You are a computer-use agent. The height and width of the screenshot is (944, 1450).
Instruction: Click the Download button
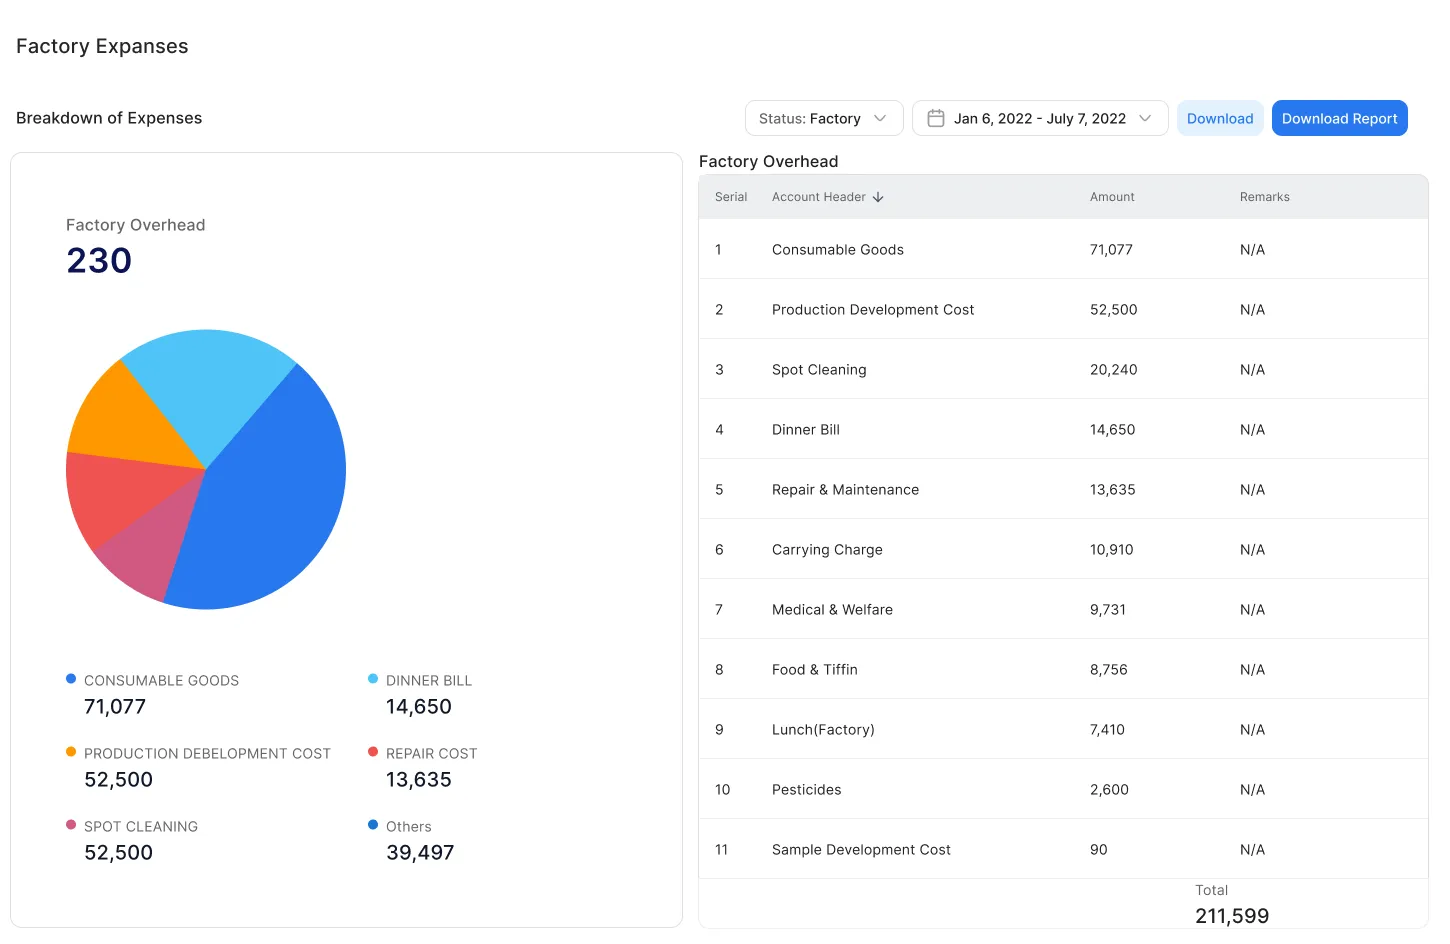[x=1219, y=117]
